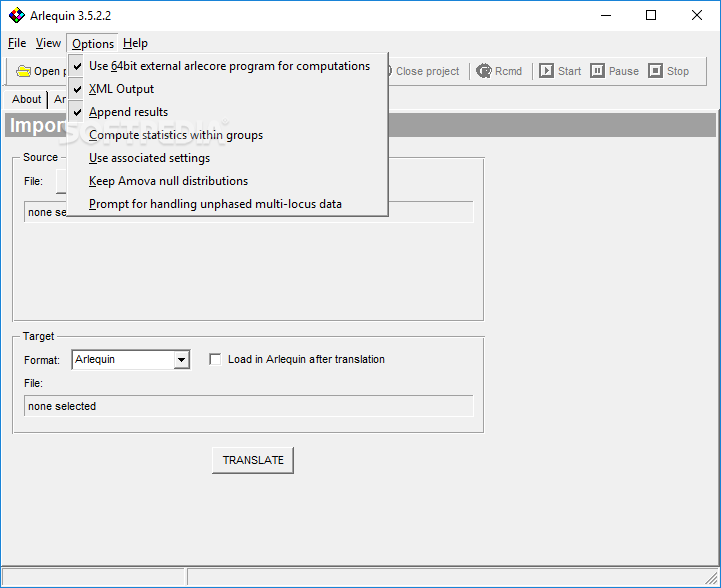This screenshot has height=588, width=721.
Task: Check Load in Arlequin after translation
Action: (215, 359)
